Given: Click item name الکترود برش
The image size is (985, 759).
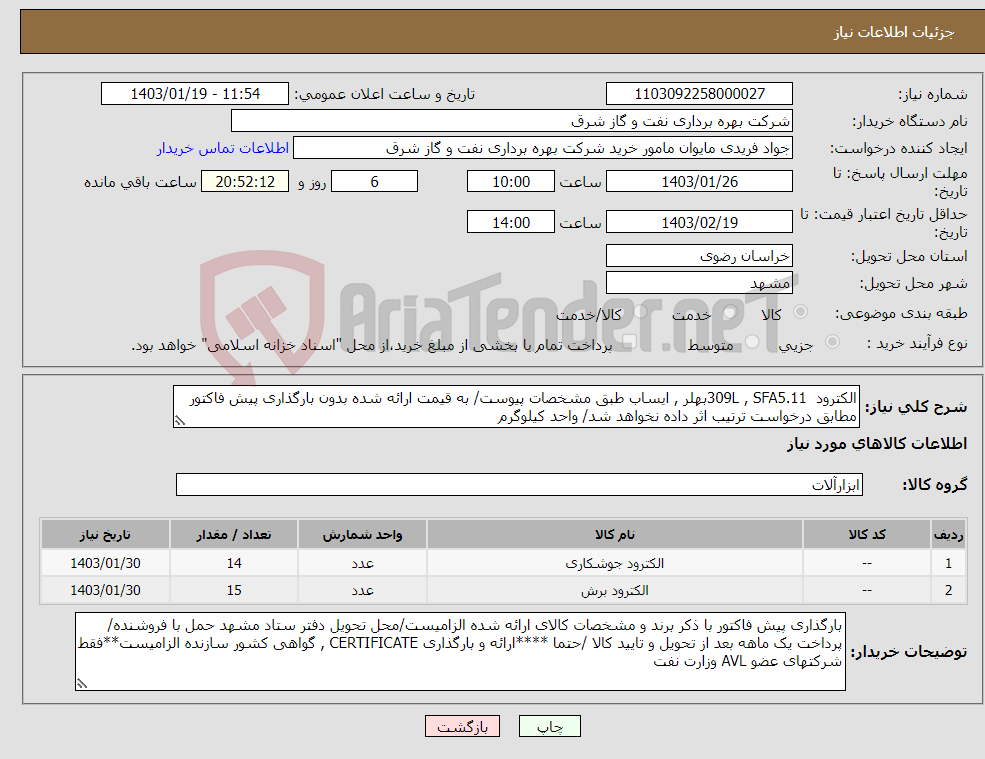Looking at the screenshot, I should tap(614, 591).
